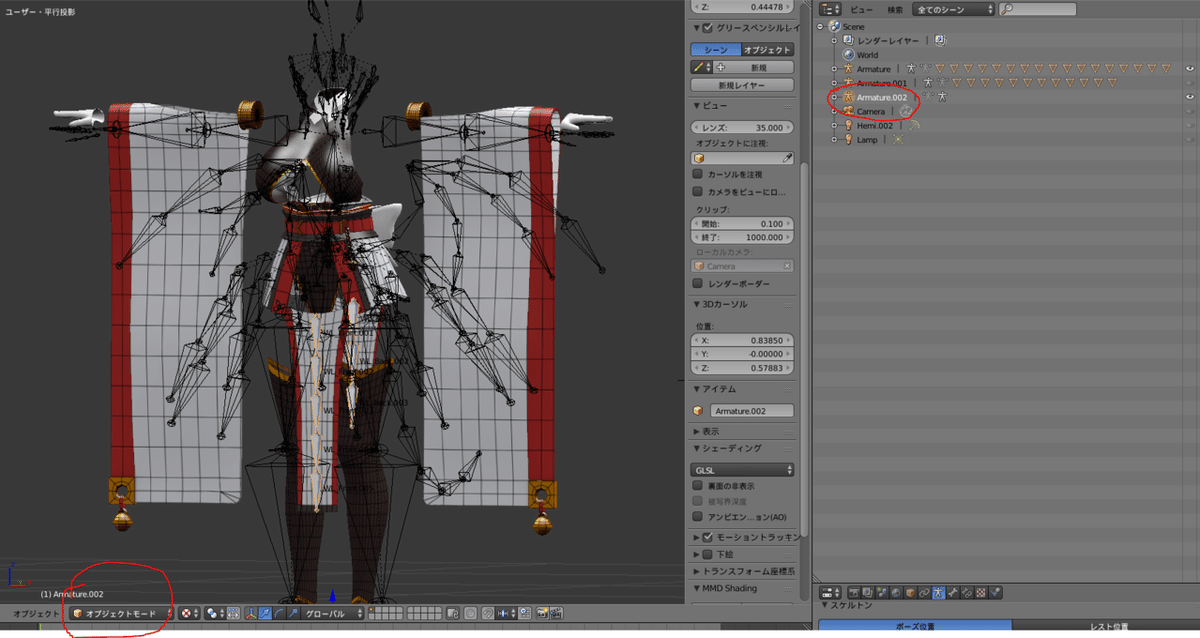Click the lens value field showing 35.000
This screenshot has width=1200, height=638.
click(x=743, y=128)
